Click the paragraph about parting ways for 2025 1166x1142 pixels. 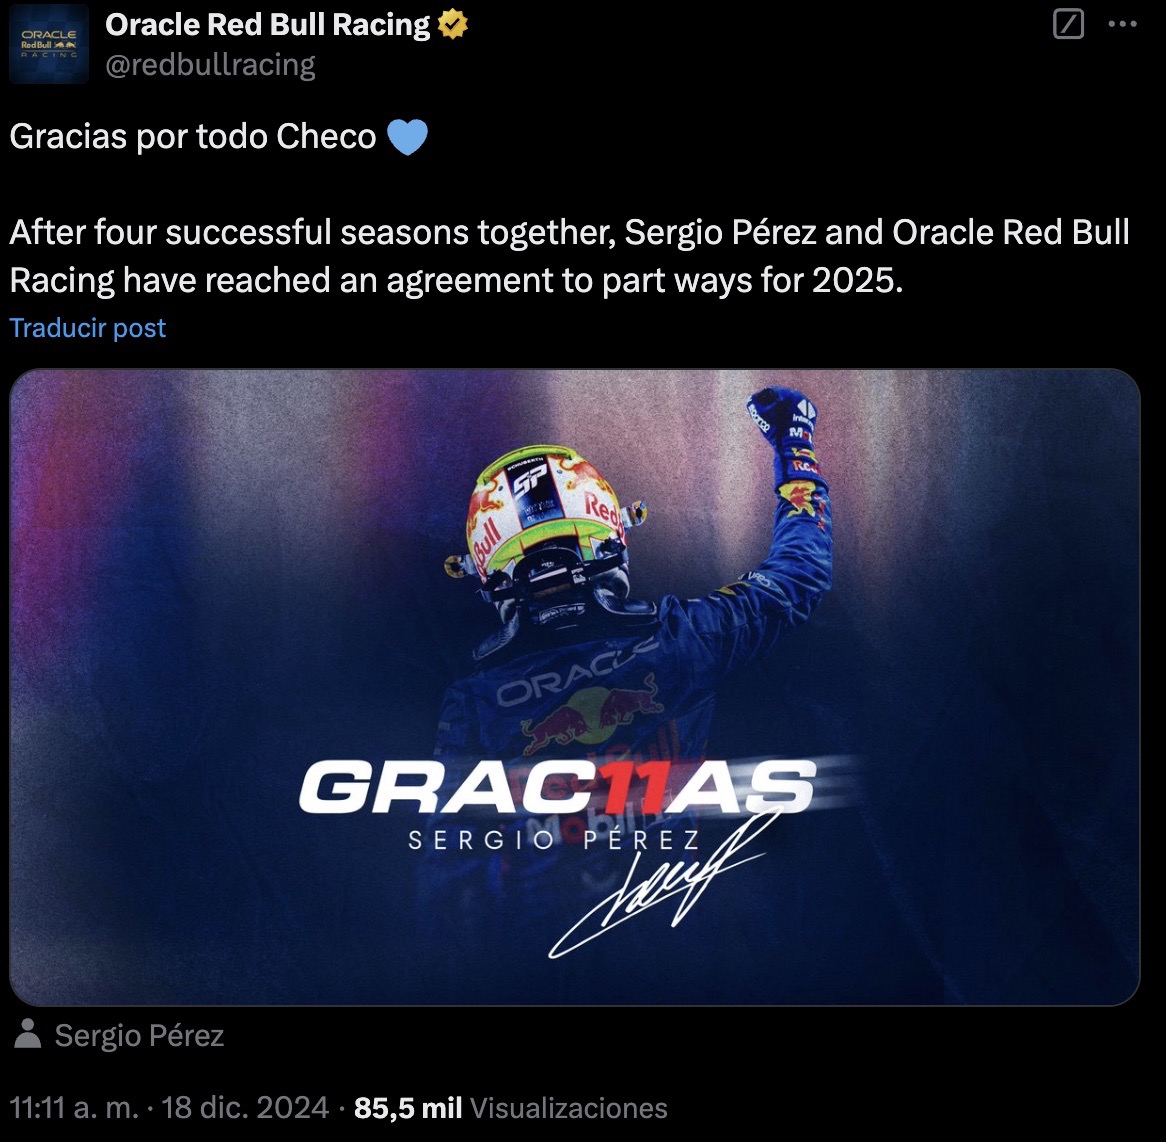pyautogui.click(x=569, y=256)
